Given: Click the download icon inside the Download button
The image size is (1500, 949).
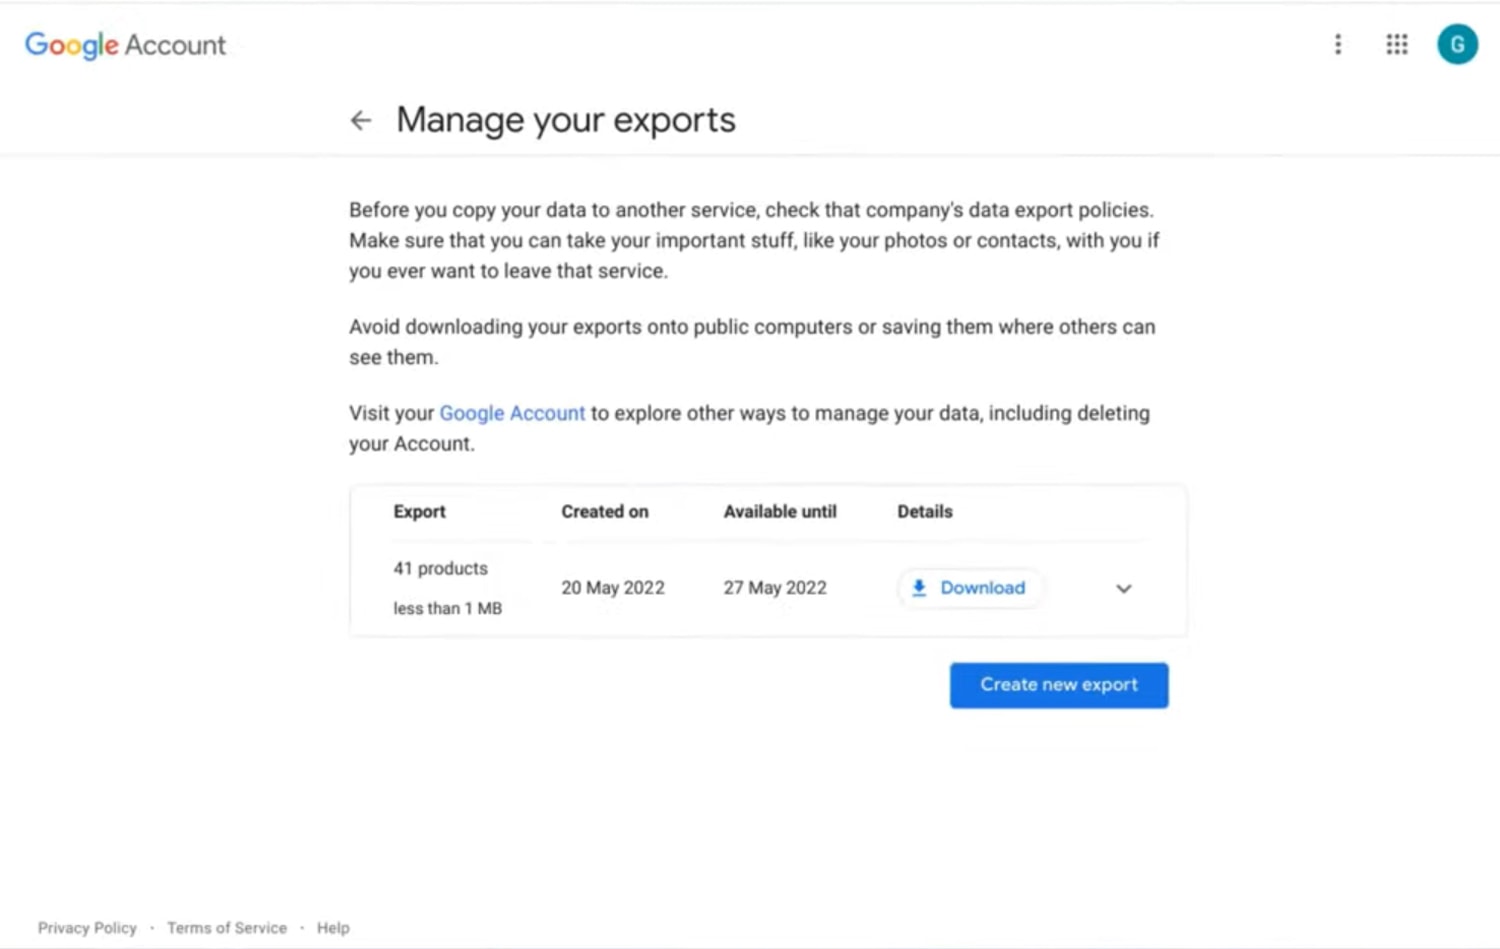Looking at the screenshot, I should point(920,588).
